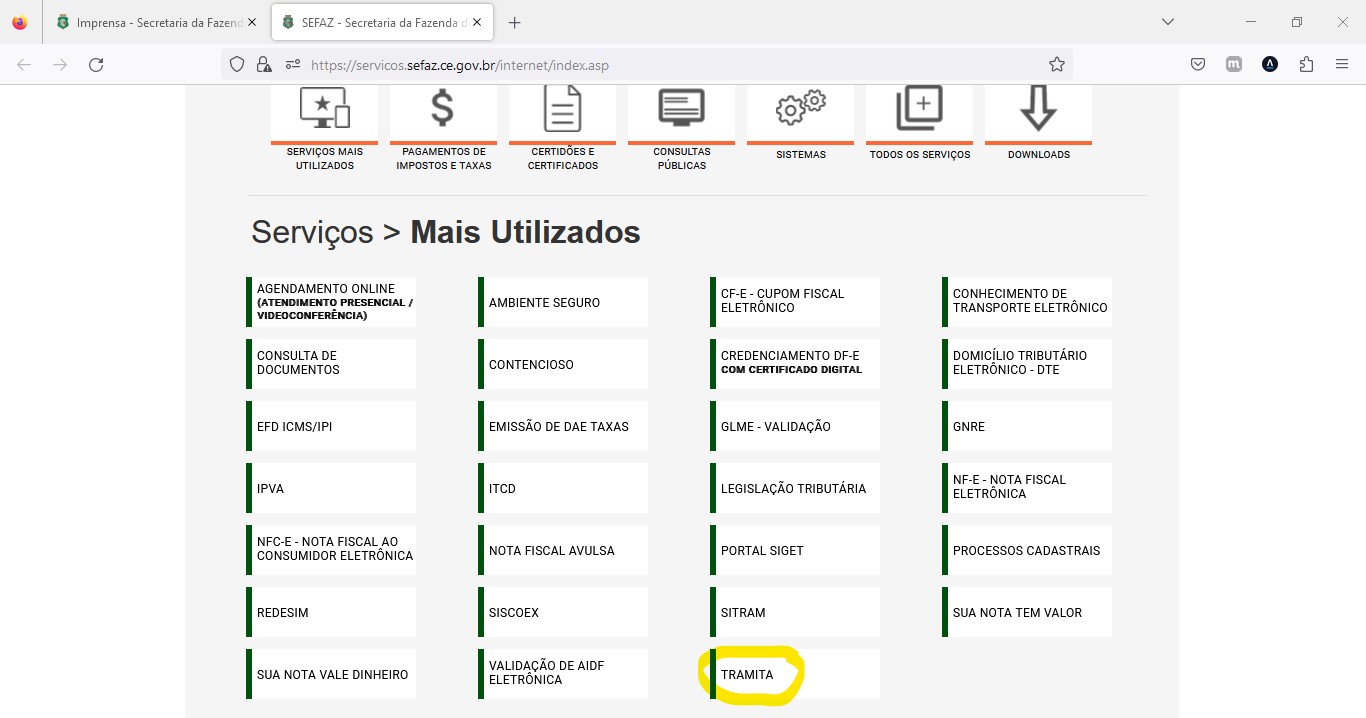This screenshot has height=718, width=1366.
Task: Open a new browser tab
Action: (514, 22)
